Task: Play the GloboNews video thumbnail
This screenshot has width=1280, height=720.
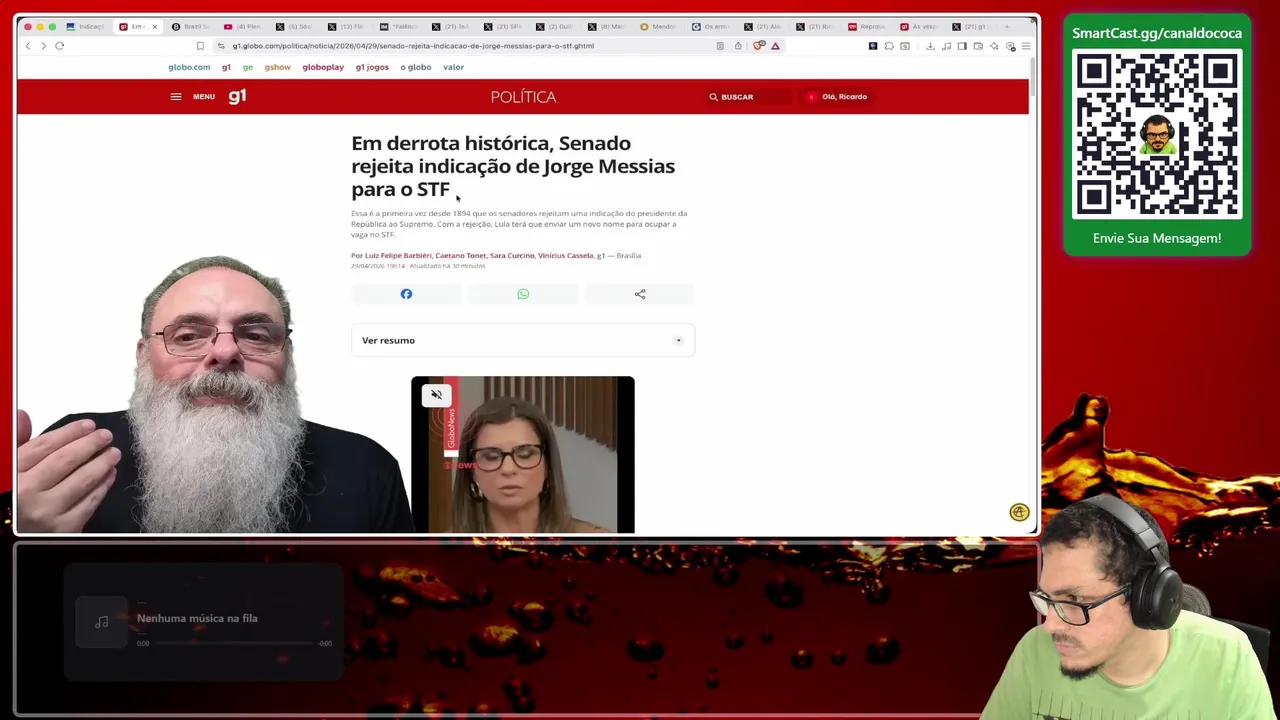Action: [522, 455]
